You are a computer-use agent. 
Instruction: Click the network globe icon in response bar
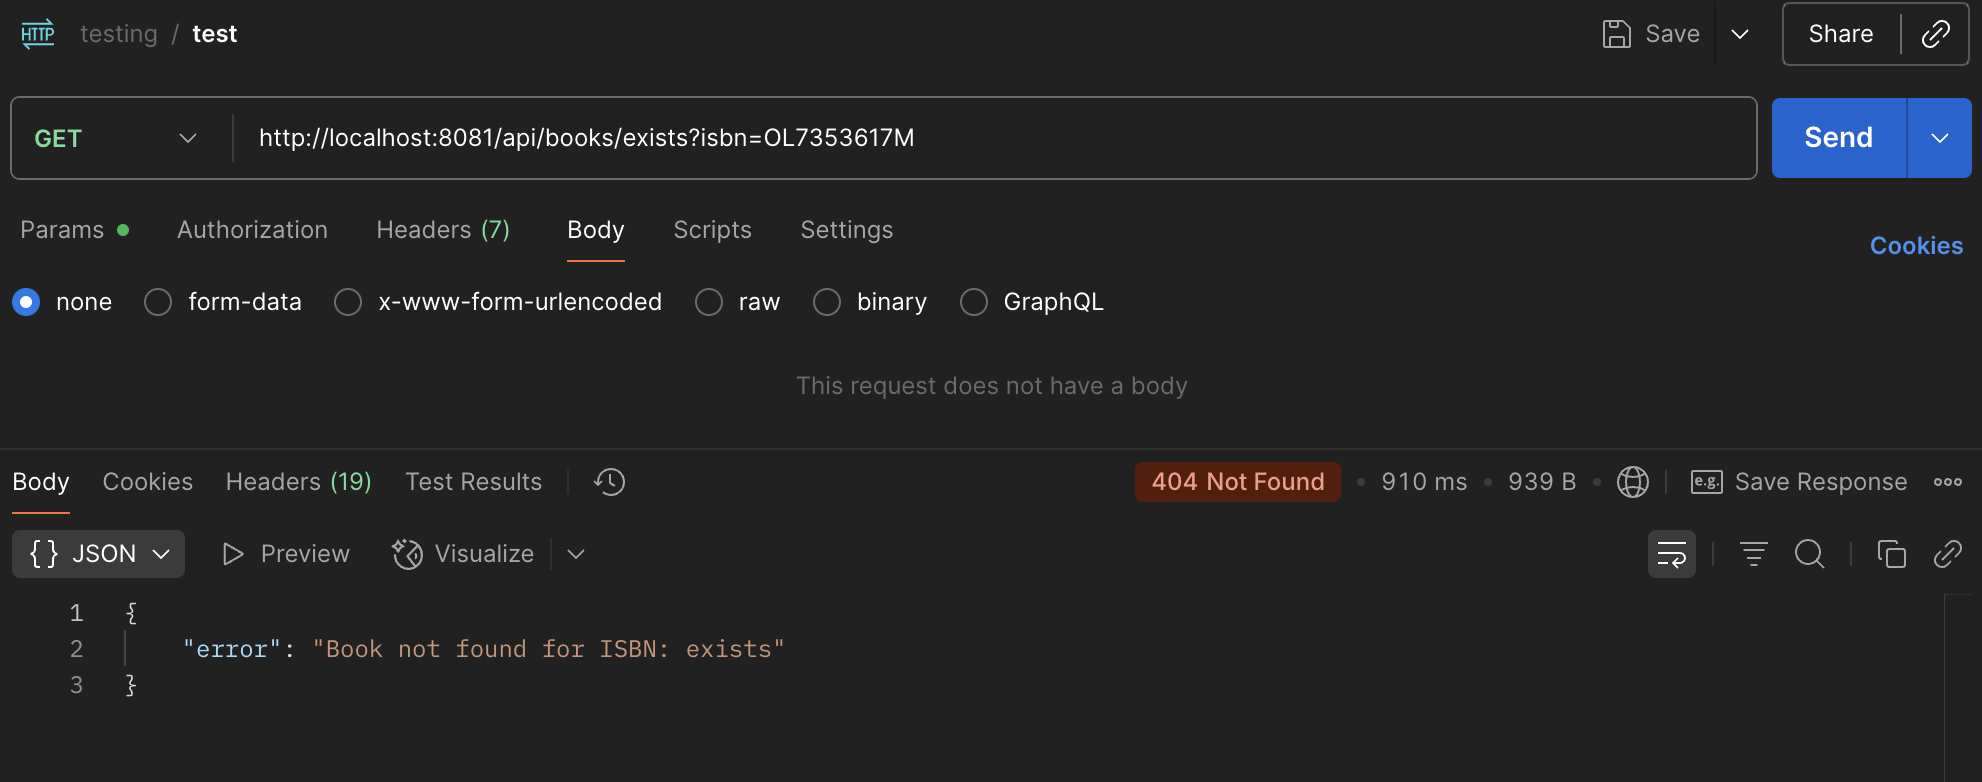click(1632, 482)
